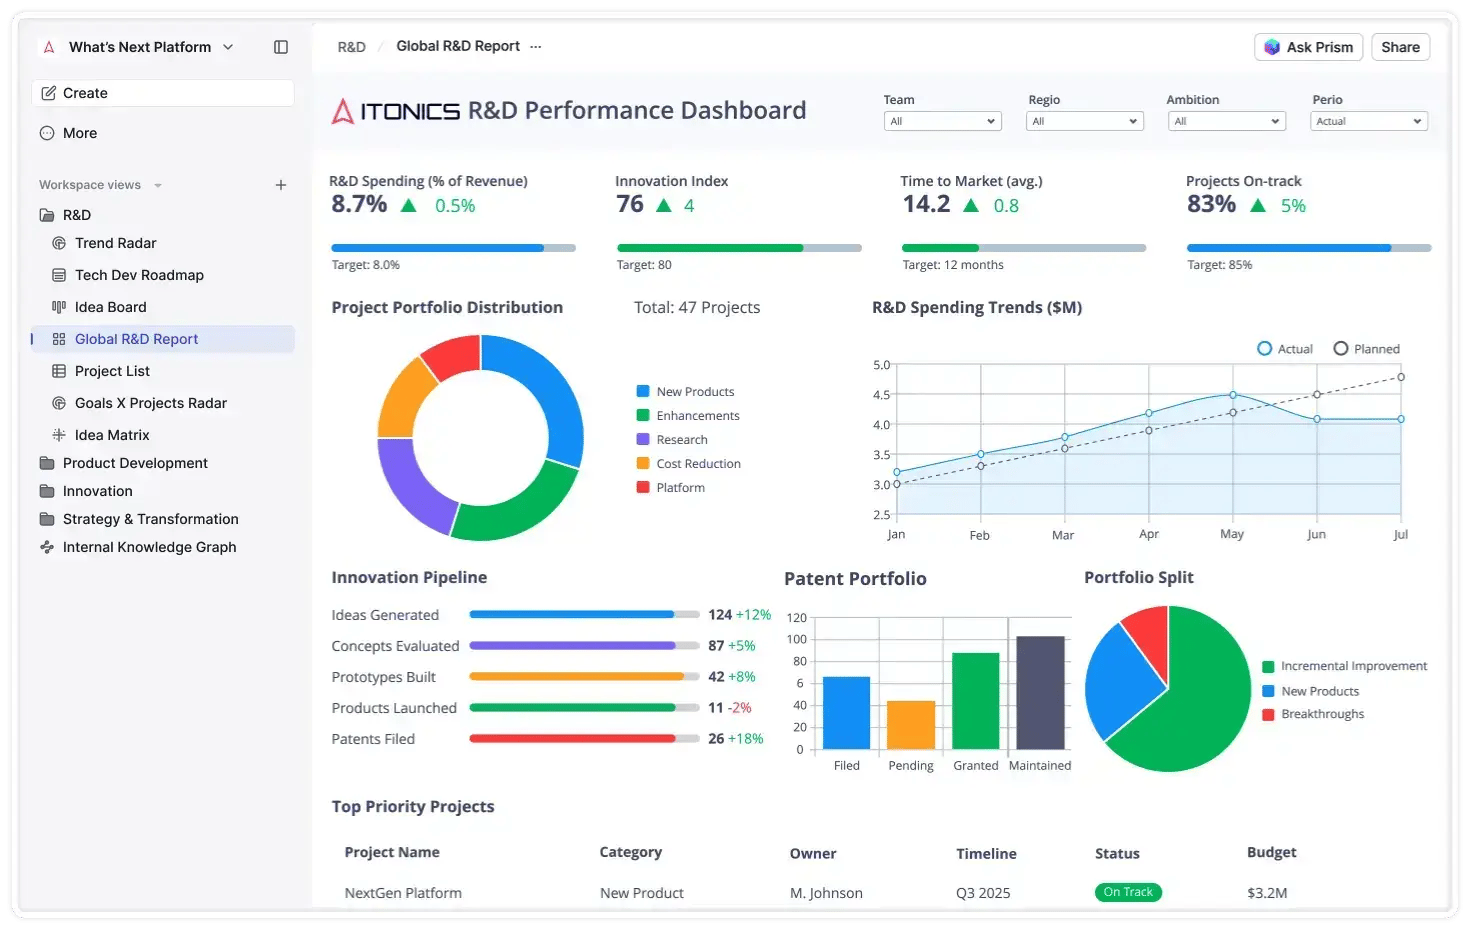1470x930 pixels.
Task: Select the Global R&D Report view
Action: [x=162, y=339]
